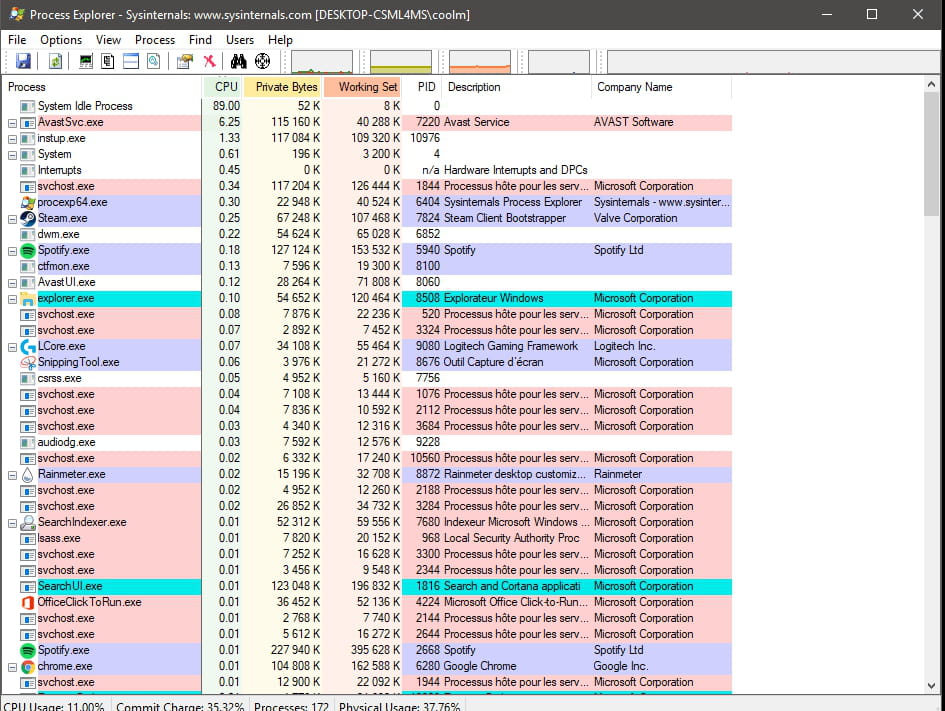Image resolution: width=945 pixels, height=711 pixels.
Task: Click the Steam.exe process icon
Action: pos(28,218)
